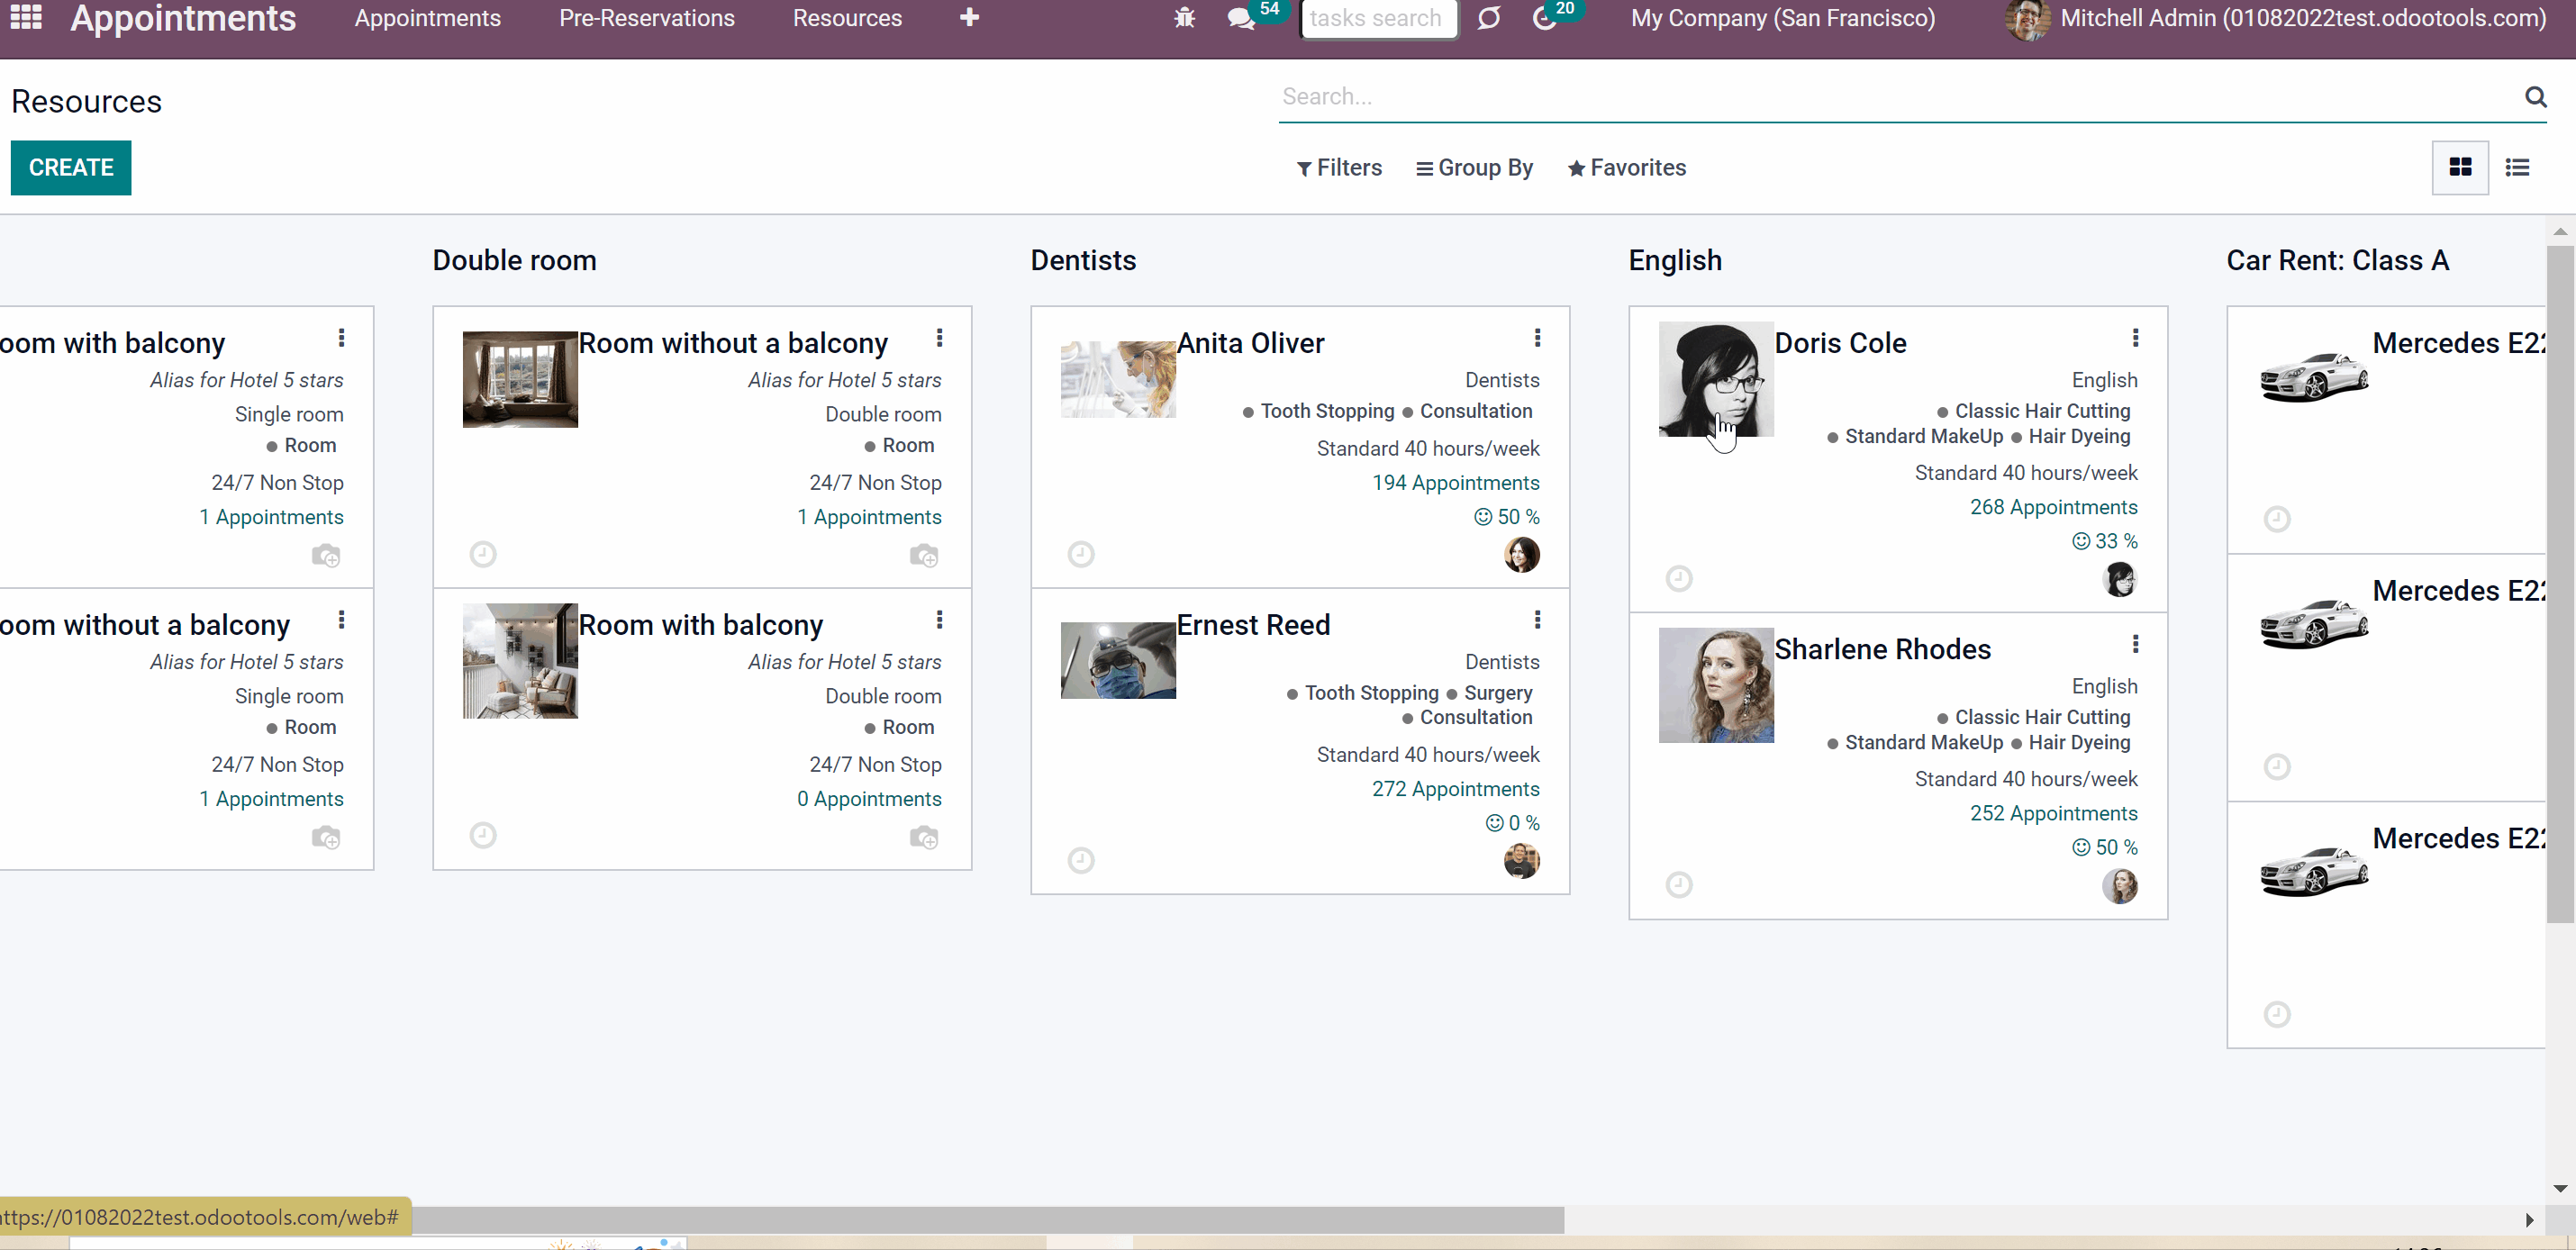Click the 0 % satisfaction rating on Ernest Reed
Screen dimensions: 2576x1250
coord(1512,823)
